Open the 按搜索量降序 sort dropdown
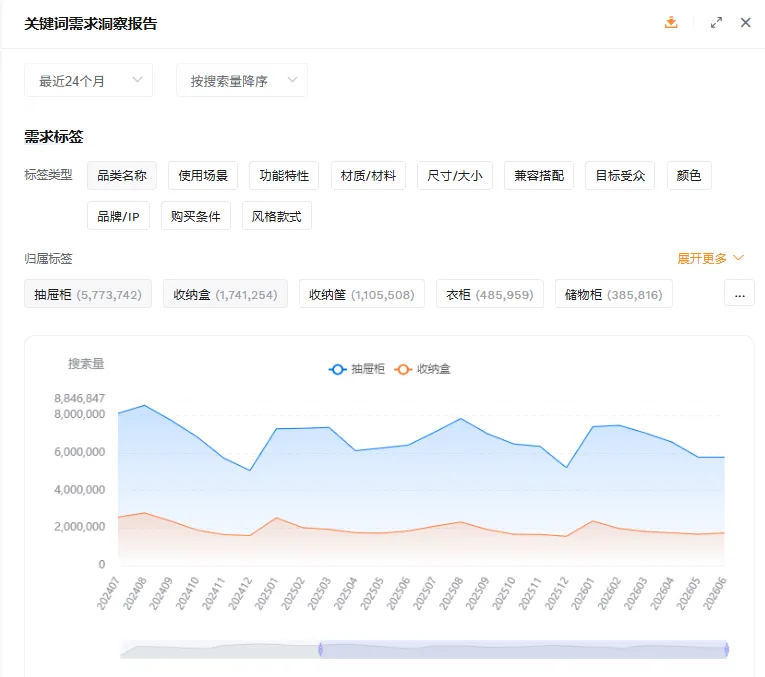765x677 pixels. point(242,80)
